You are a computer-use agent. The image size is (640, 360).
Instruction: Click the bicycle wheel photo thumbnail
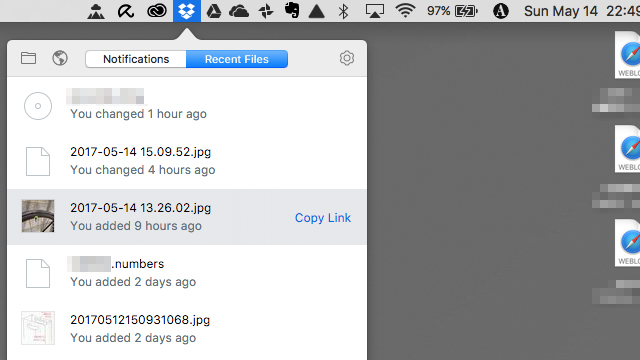(x=38, y=216)
